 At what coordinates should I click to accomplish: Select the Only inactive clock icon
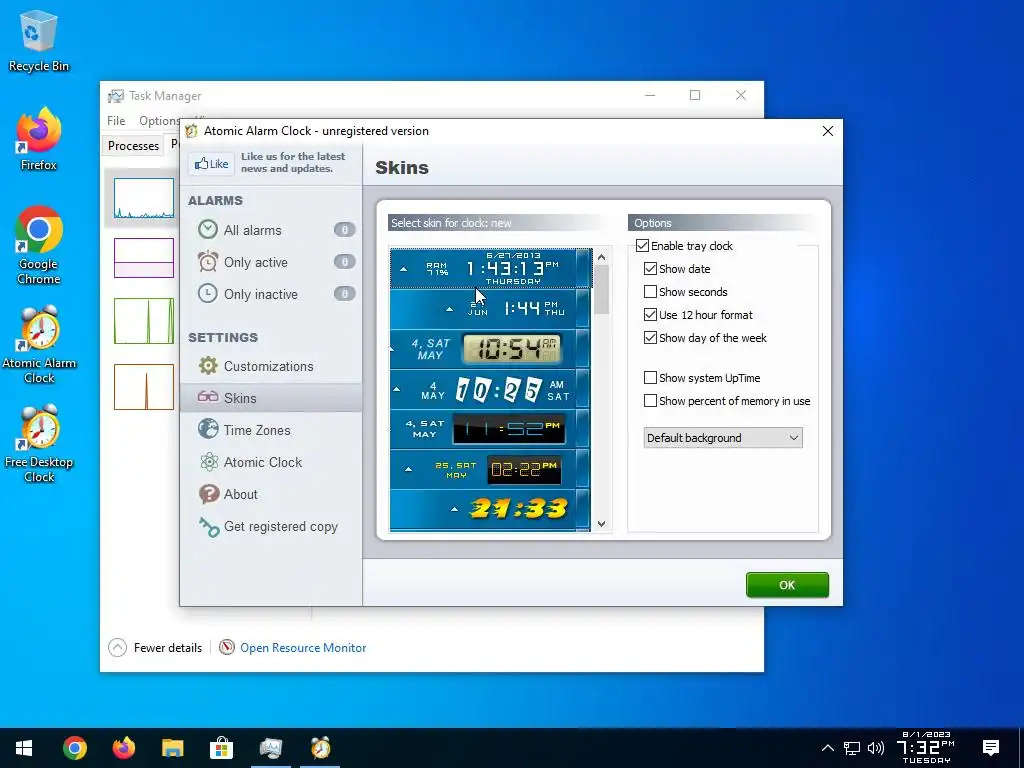208,293
